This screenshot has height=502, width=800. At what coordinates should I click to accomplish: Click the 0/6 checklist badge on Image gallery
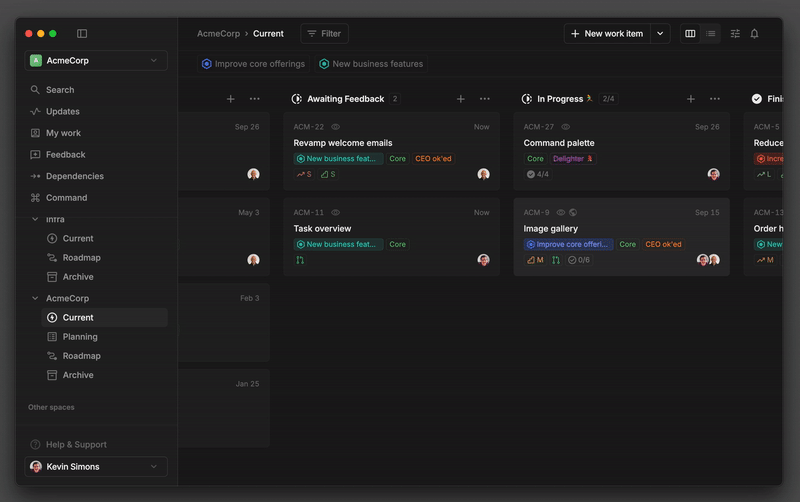pos(579,260)
